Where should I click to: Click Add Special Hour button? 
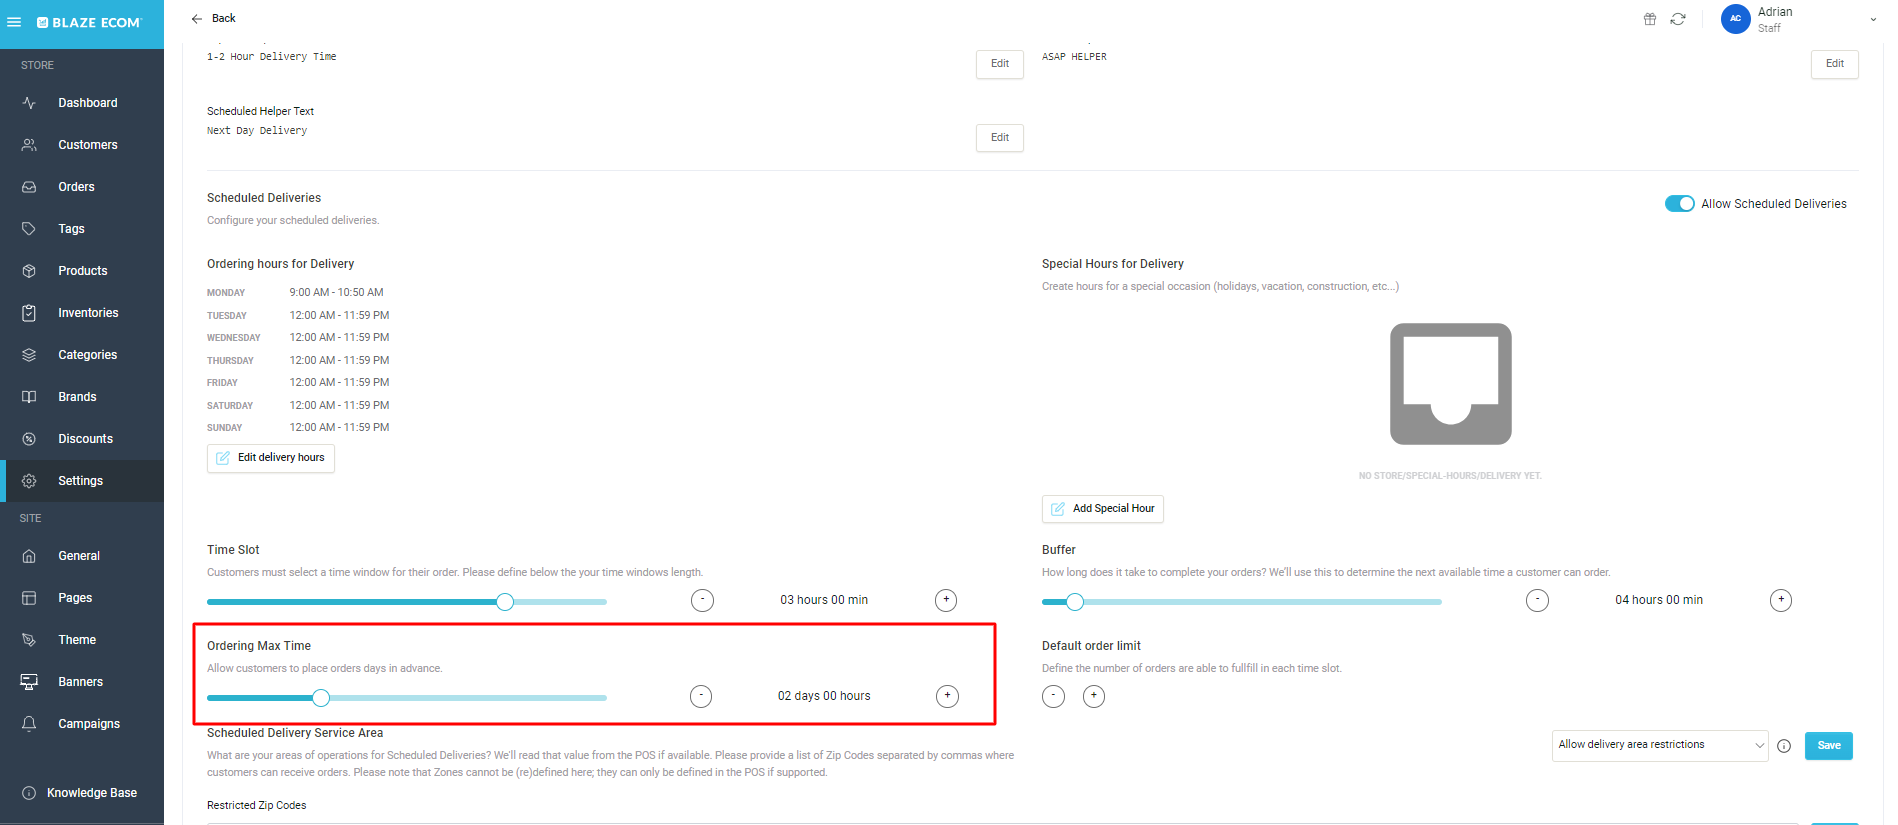tap(1103, 509)
